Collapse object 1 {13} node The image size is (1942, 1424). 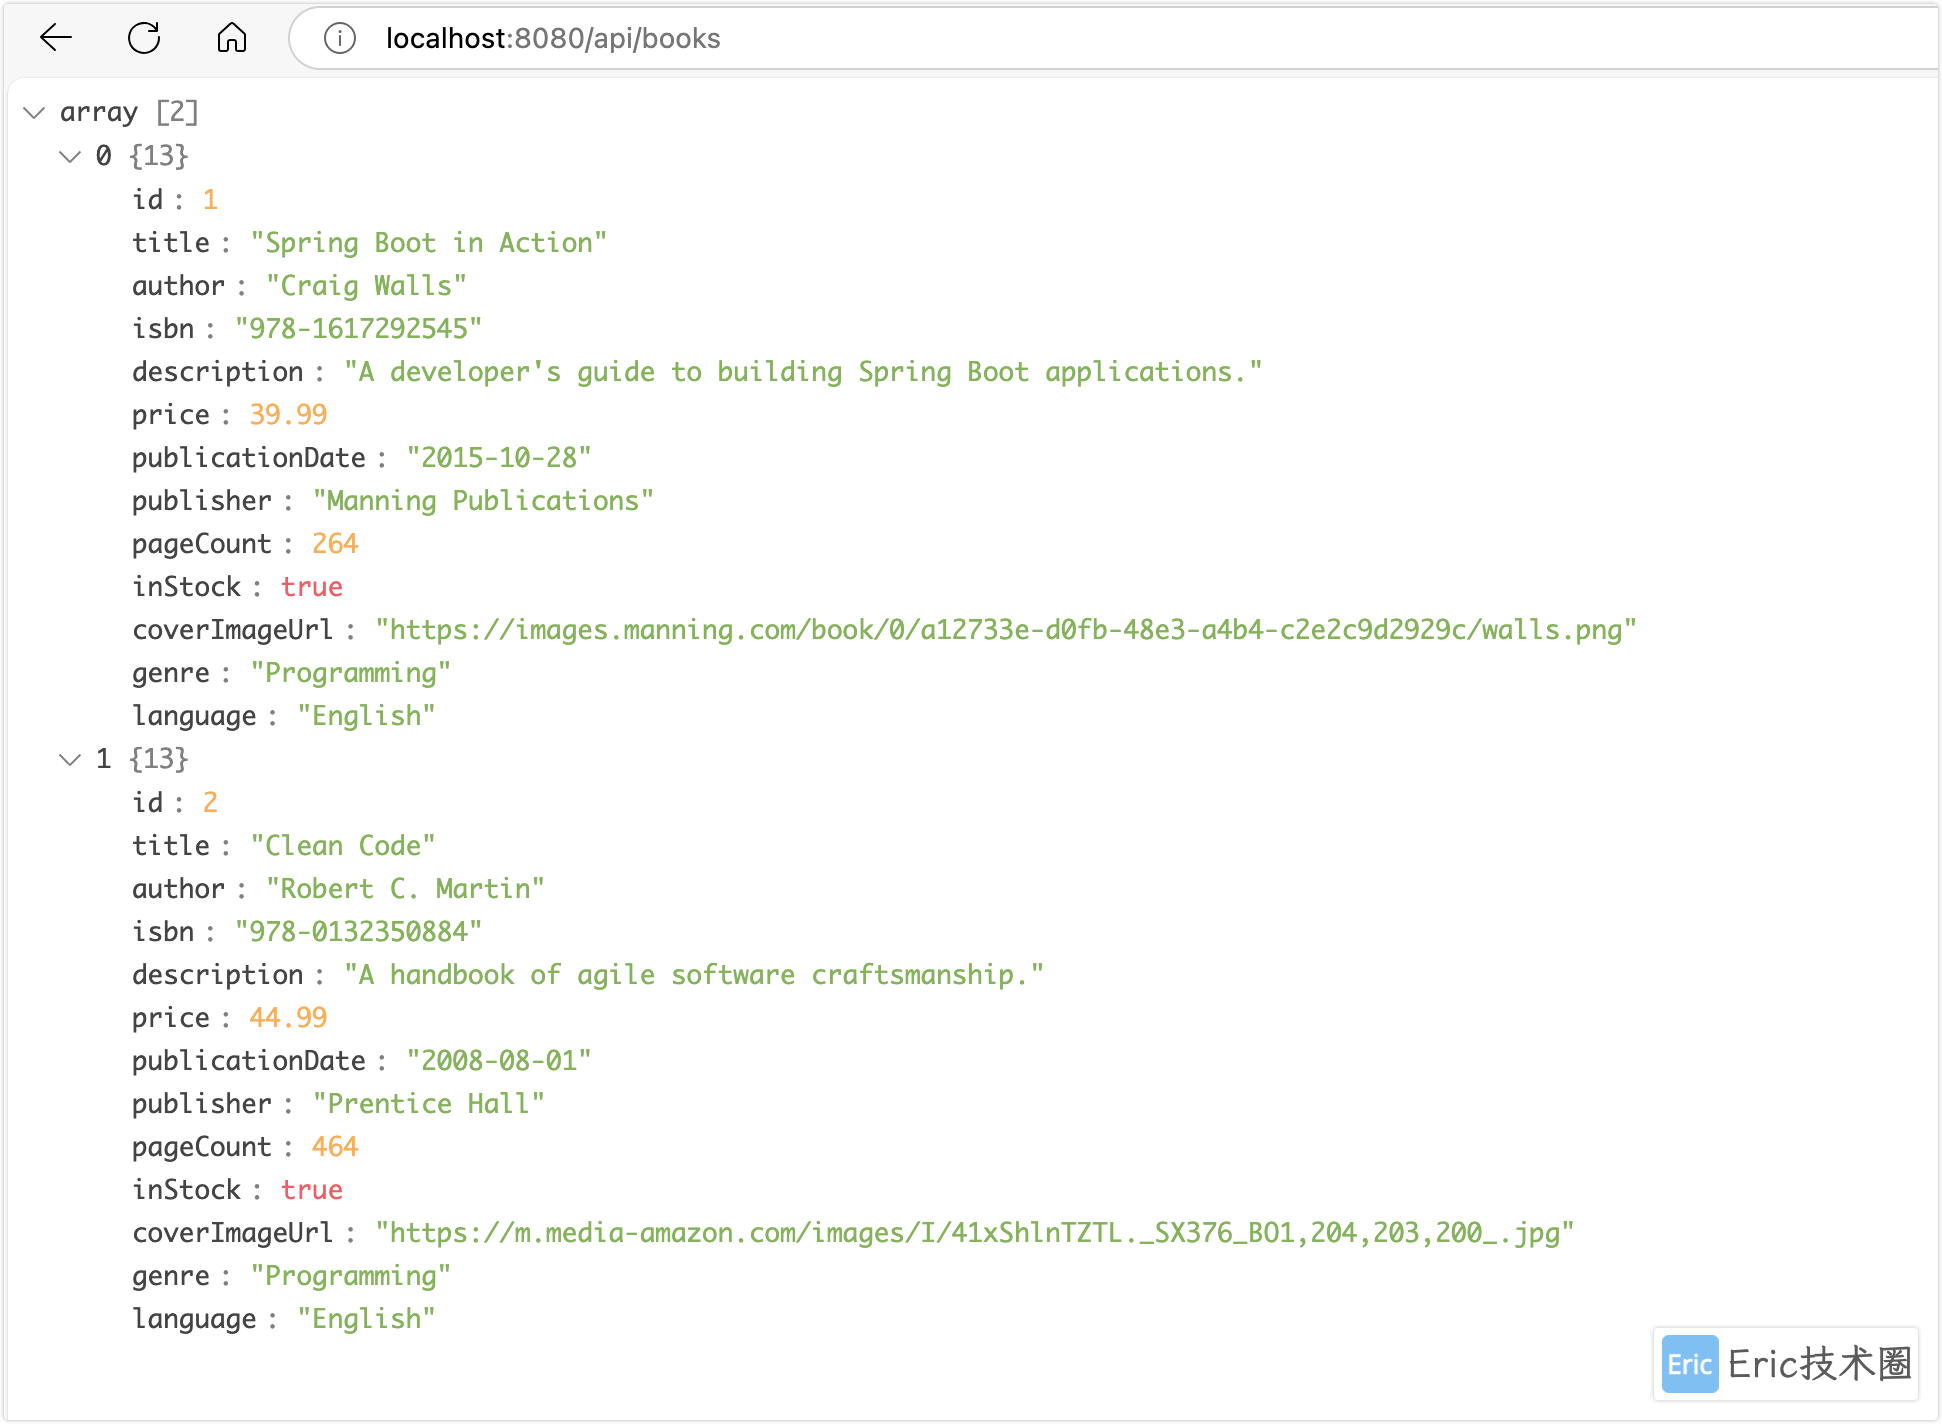70,759
